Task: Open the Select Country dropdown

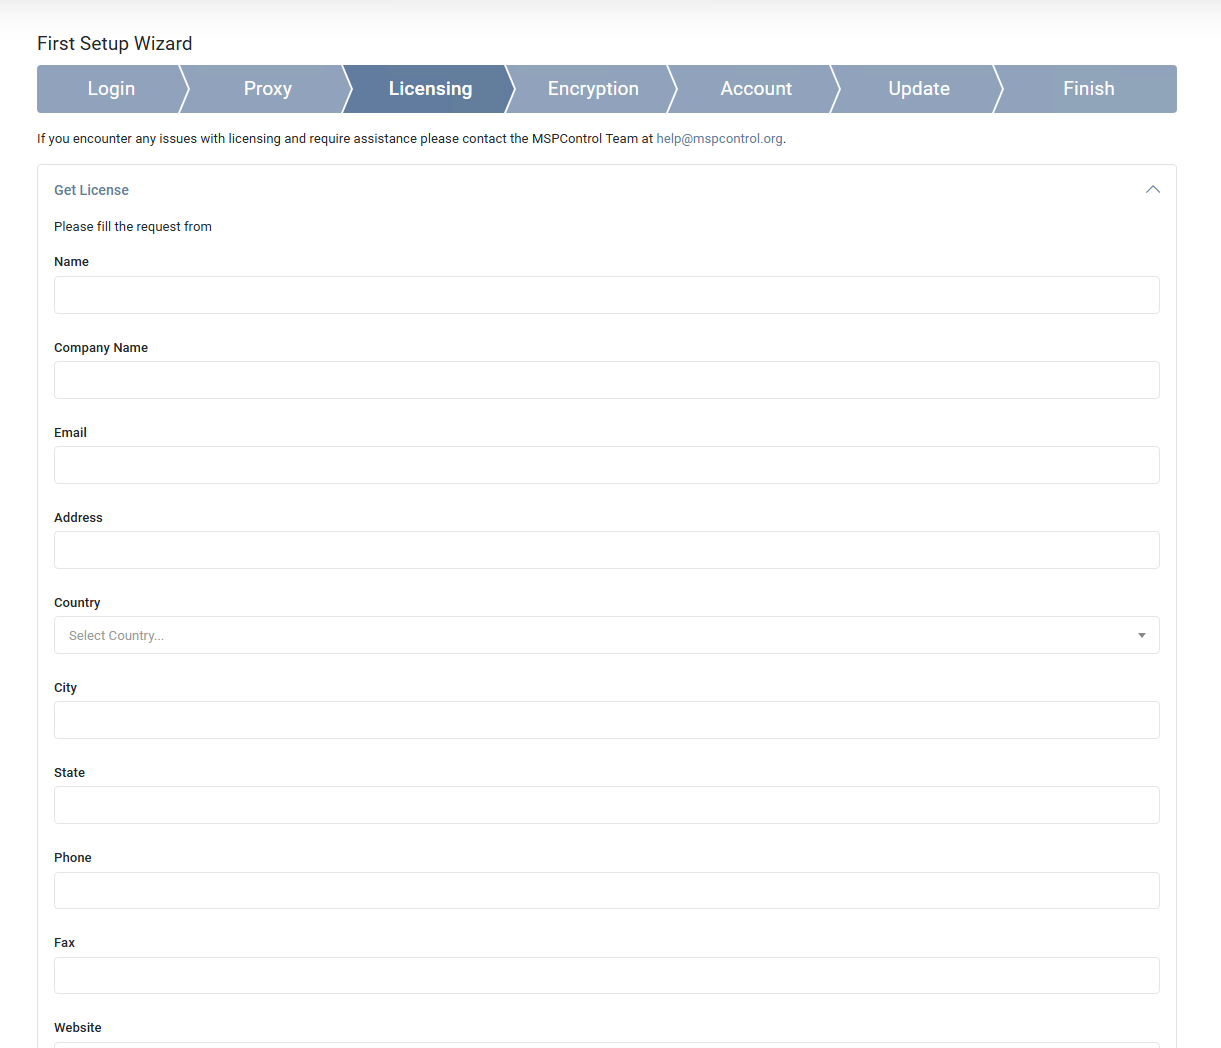Action: coord(607,635)
